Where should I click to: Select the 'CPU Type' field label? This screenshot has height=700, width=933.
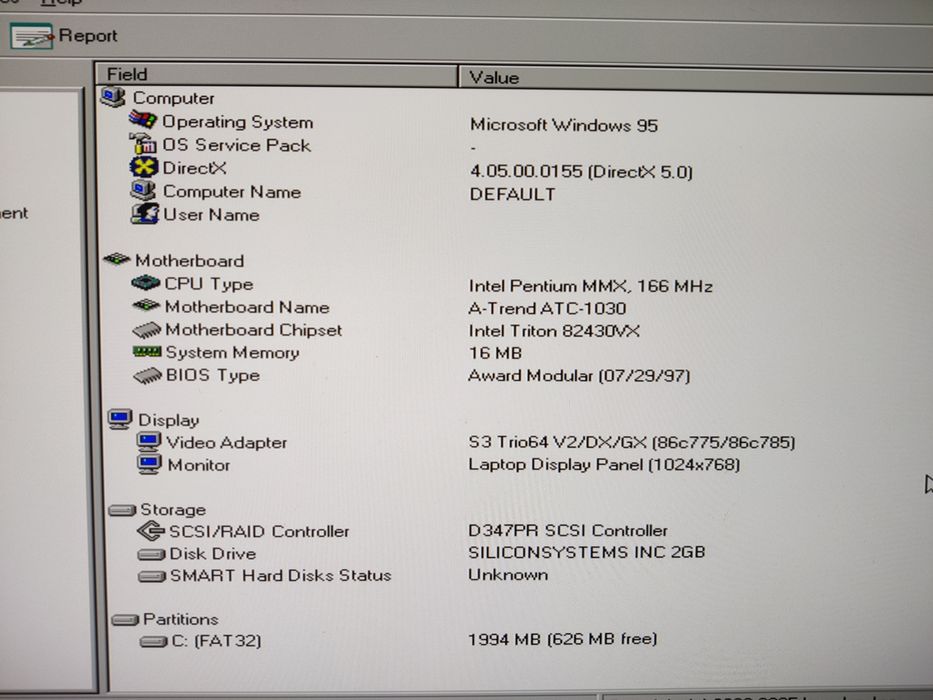click(x=208, y=284)
